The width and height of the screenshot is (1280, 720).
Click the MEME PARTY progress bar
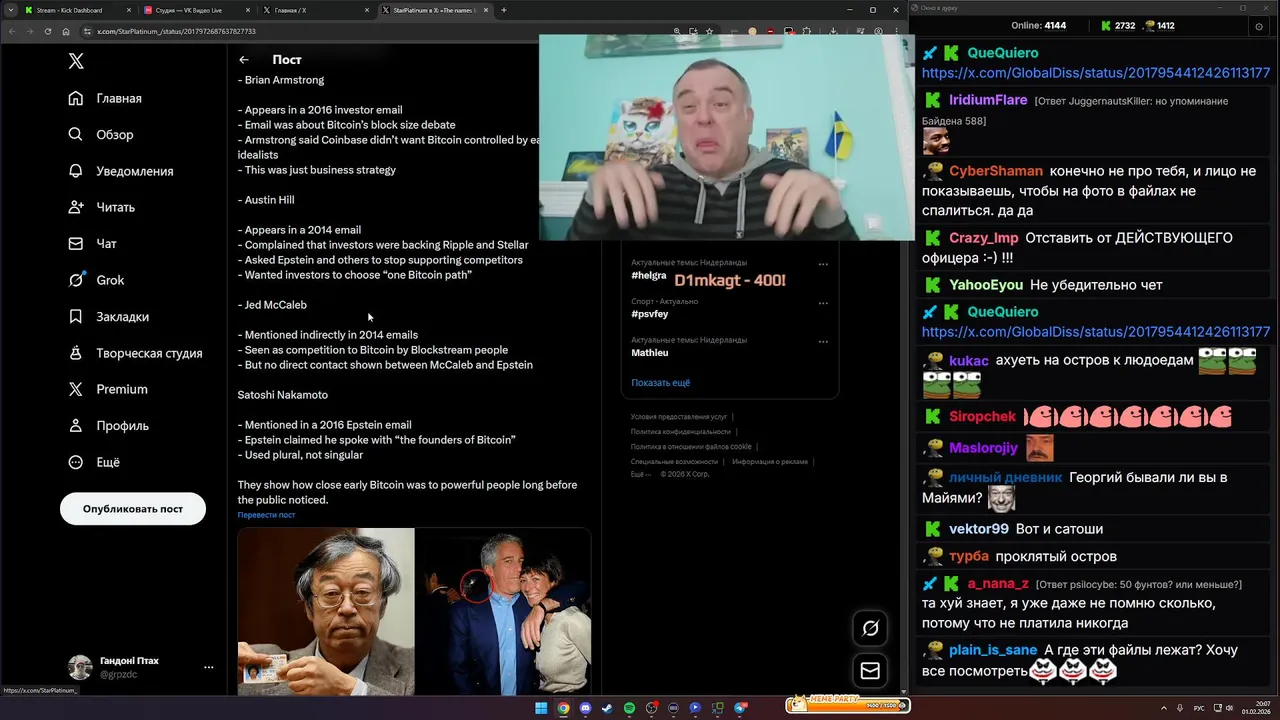pos(848,705)
